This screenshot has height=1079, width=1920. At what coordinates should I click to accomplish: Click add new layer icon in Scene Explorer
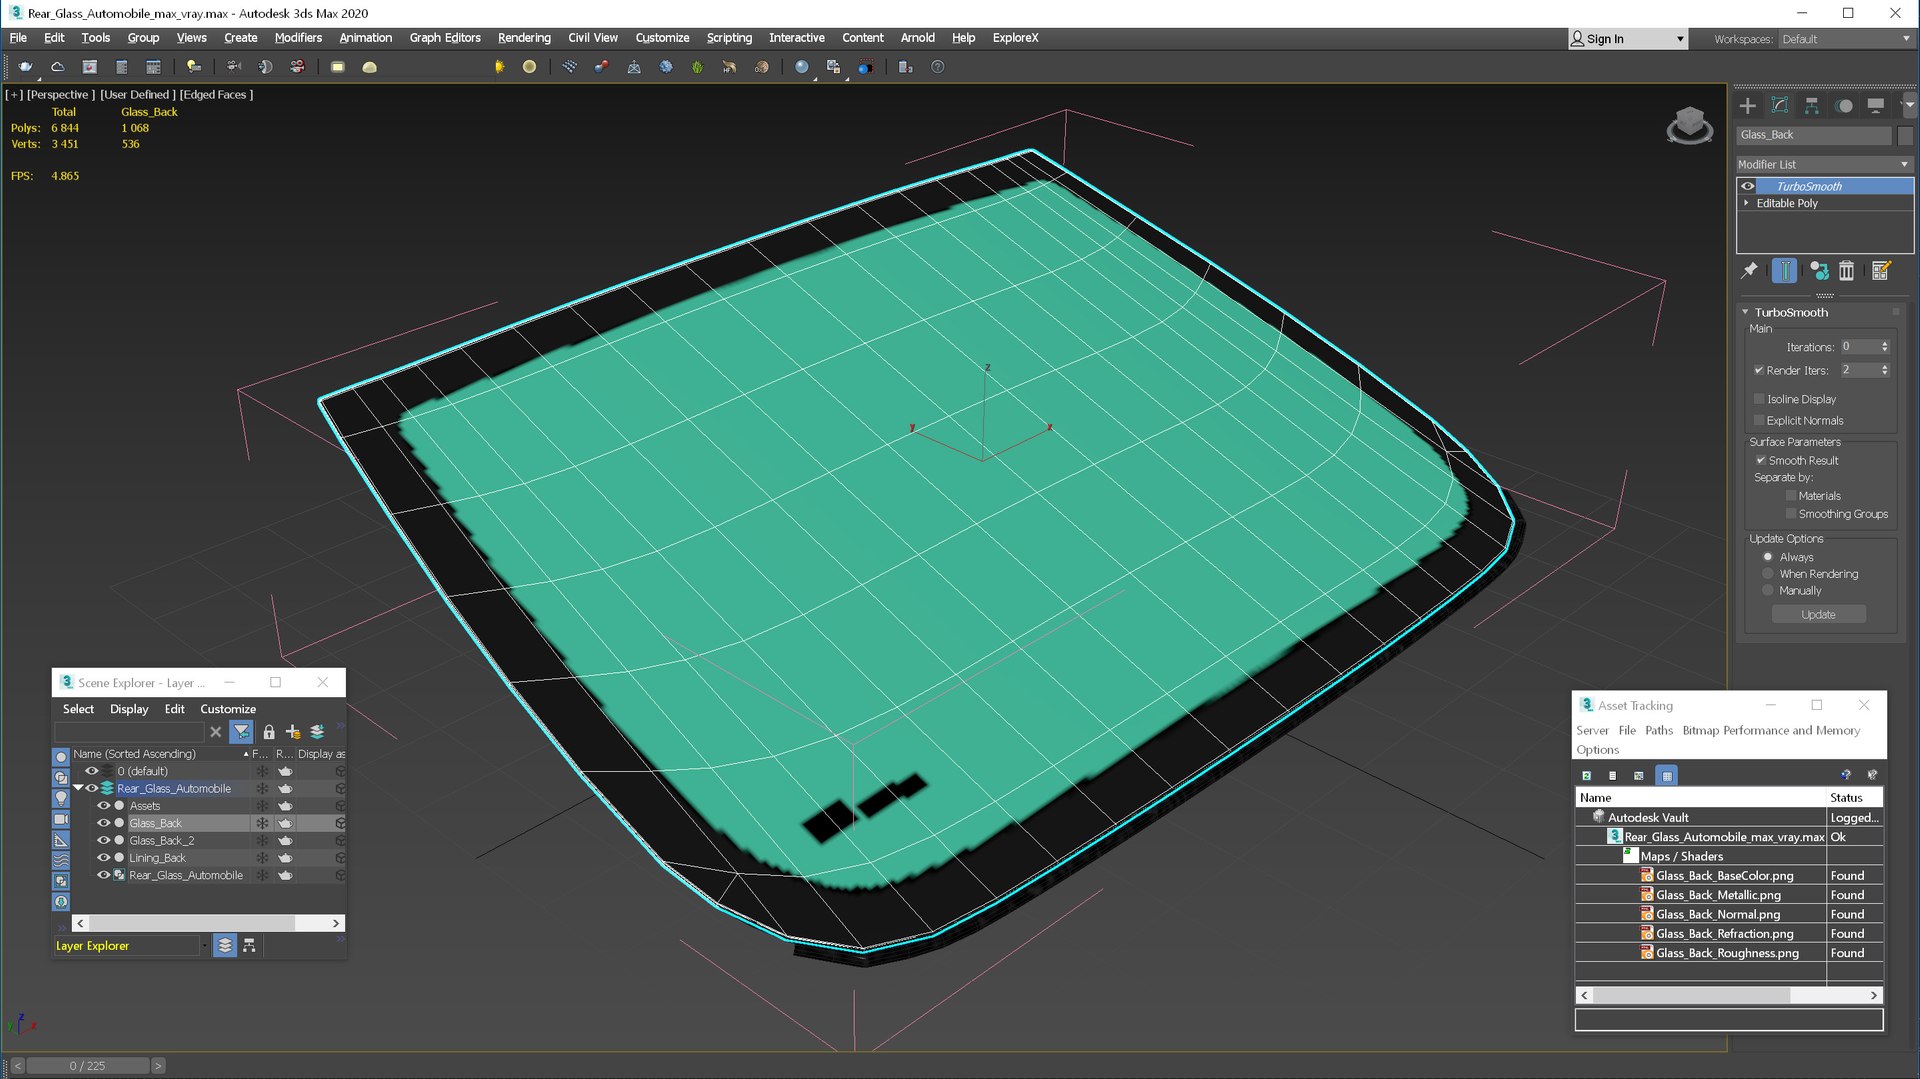coord(293,732)
